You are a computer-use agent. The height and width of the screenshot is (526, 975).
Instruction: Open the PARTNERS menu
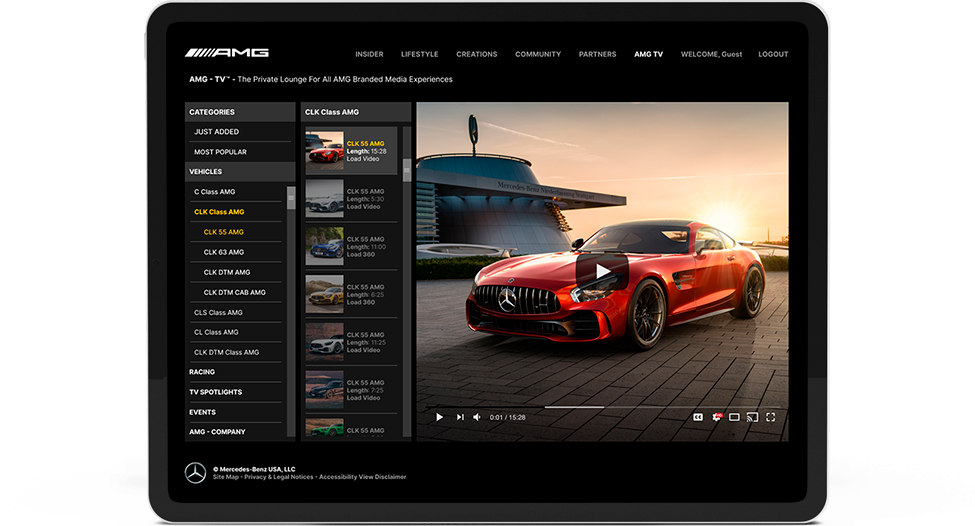point(598,54)
